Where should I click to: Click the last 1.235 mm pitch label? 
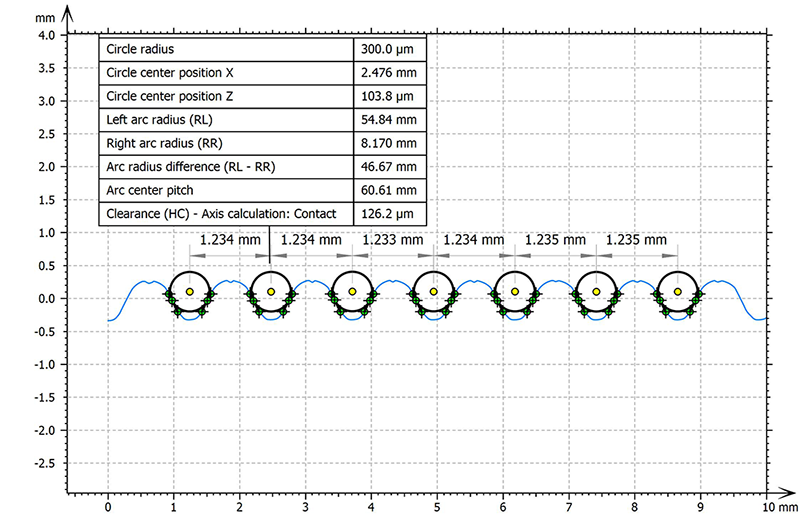[x=636, y=239]
